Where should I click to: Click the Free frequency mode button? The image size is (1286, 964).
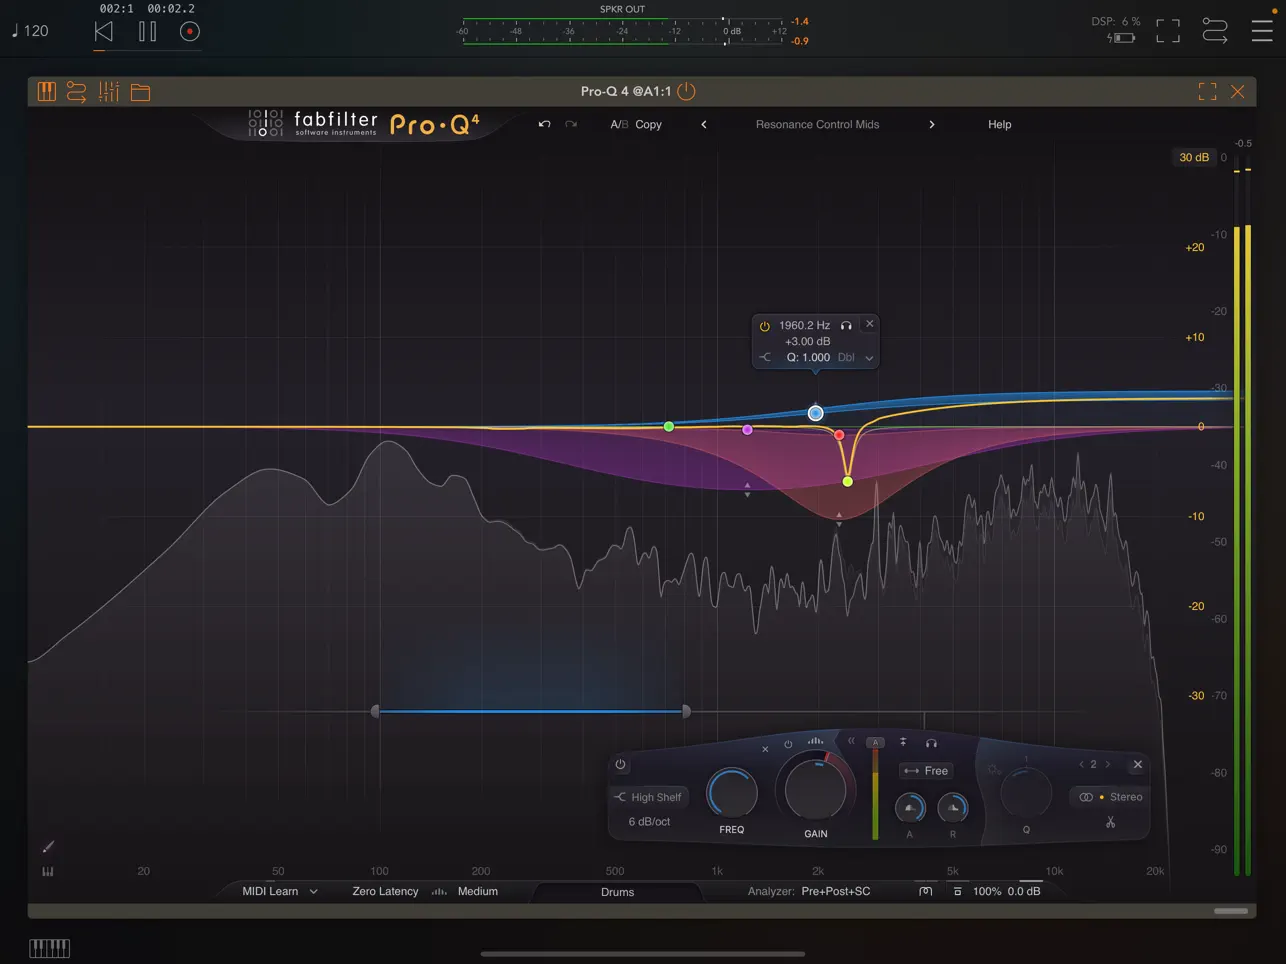[926, 770]
